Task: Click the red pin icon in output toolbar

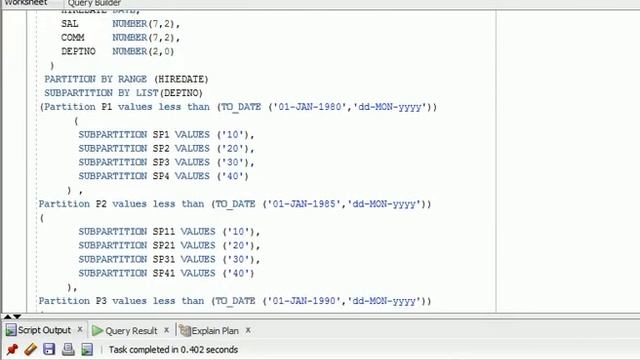Action: [x=12, y=349]
